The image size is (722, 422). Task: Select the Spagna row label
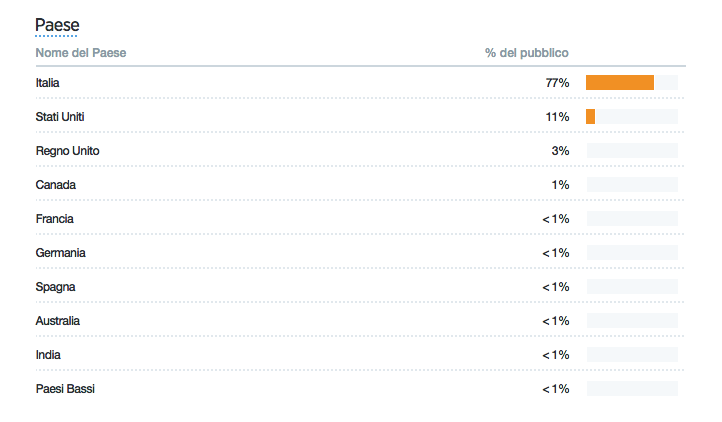(x=55, y=287)
